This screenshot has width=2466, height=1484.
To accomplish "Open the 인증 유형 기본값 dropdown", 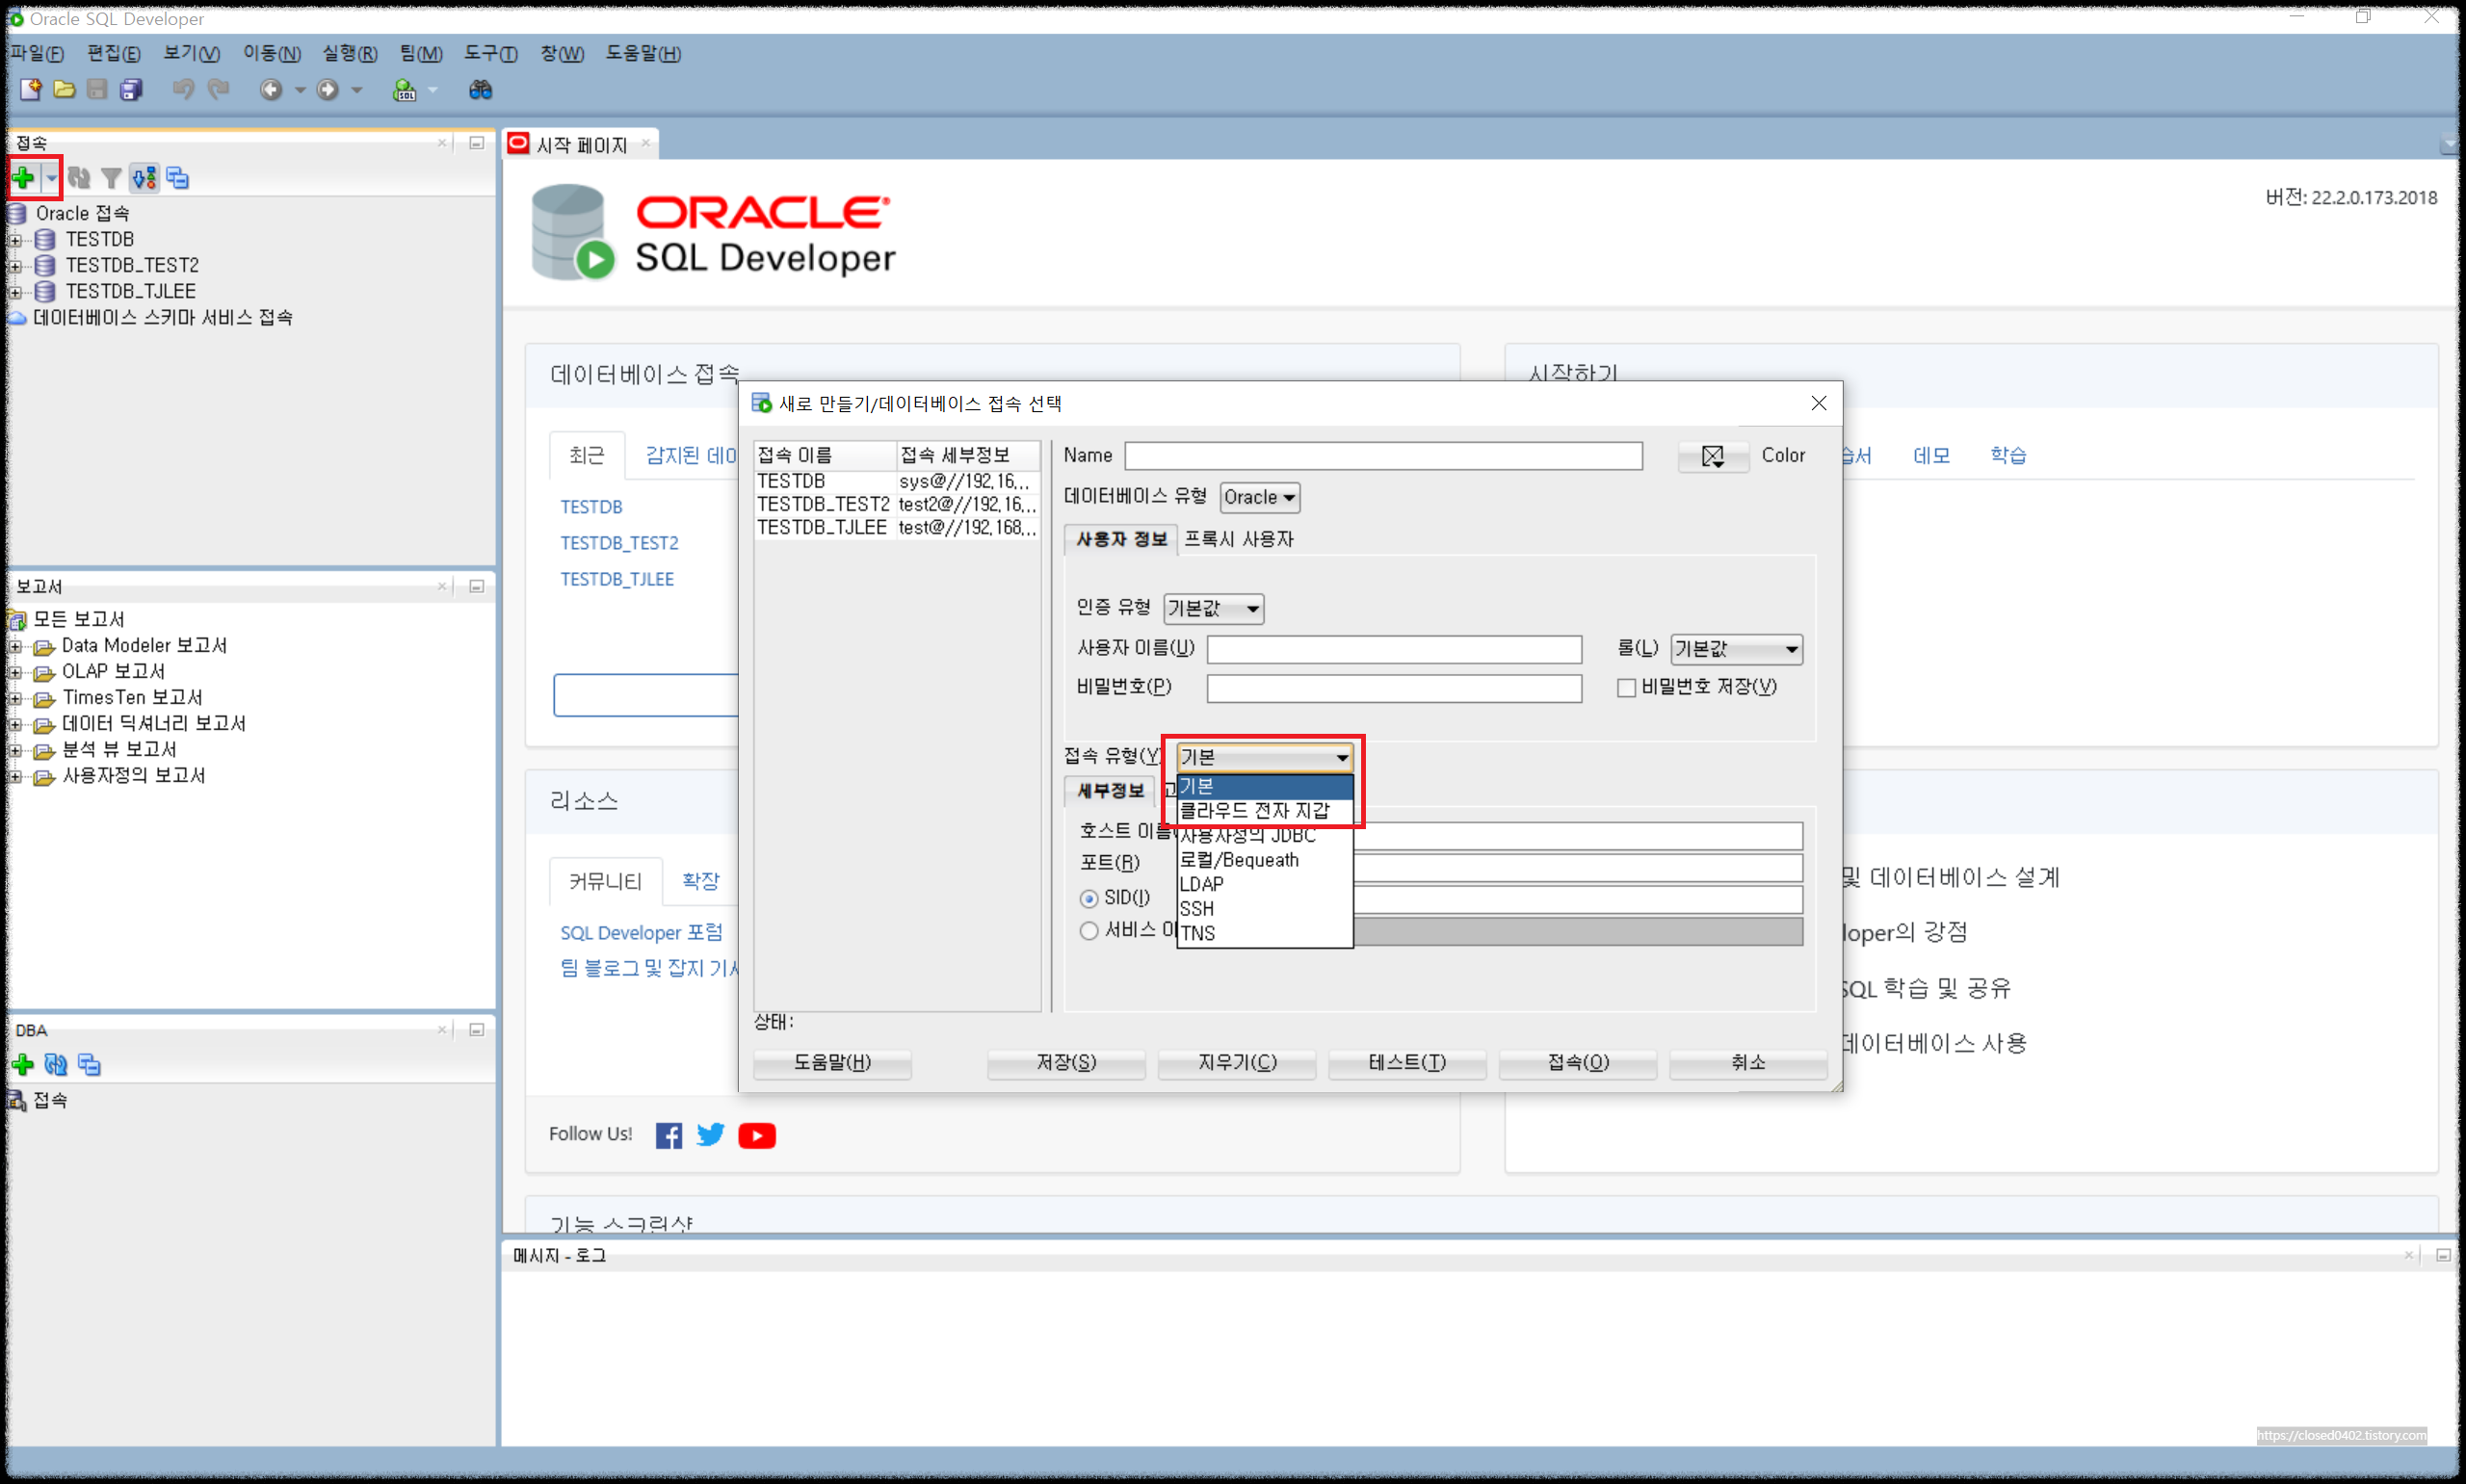I will tap(1213, 609).
